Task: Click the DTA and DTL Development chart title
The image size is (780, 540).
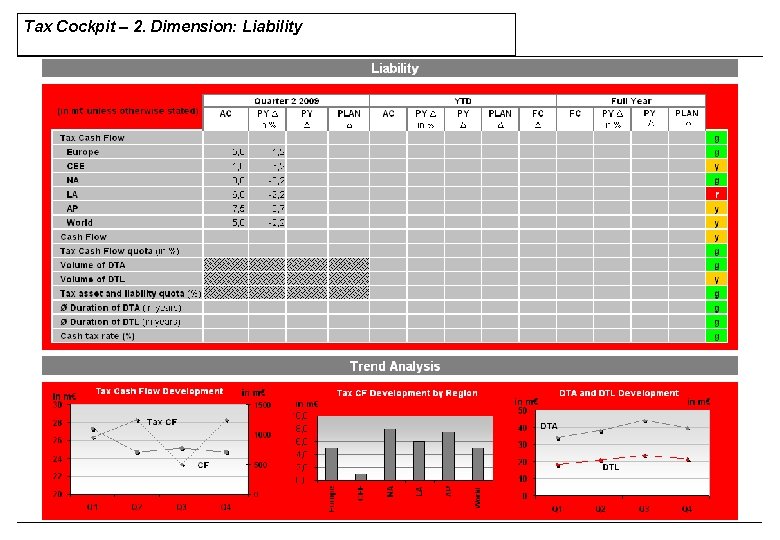Action: click(619, 393)
